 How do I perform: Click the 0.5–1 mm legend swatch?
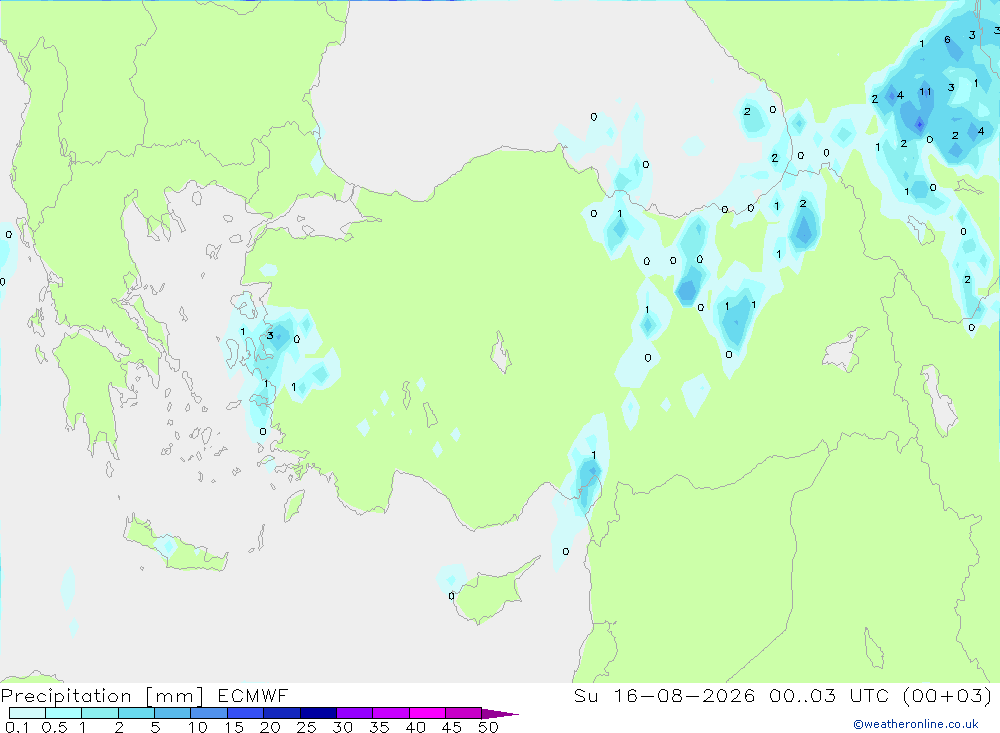coord(64,713)
